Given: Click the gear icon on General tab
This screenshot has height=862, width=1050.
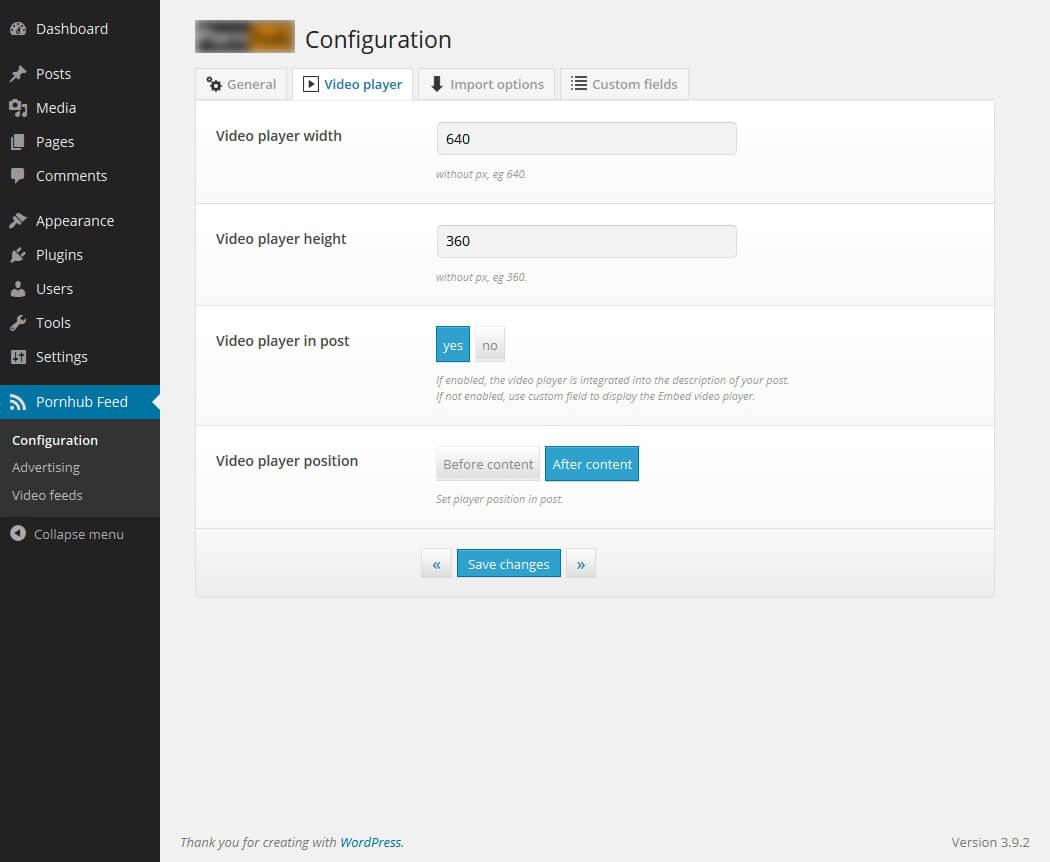Looking at the screenshot, I should coord(214,84).
